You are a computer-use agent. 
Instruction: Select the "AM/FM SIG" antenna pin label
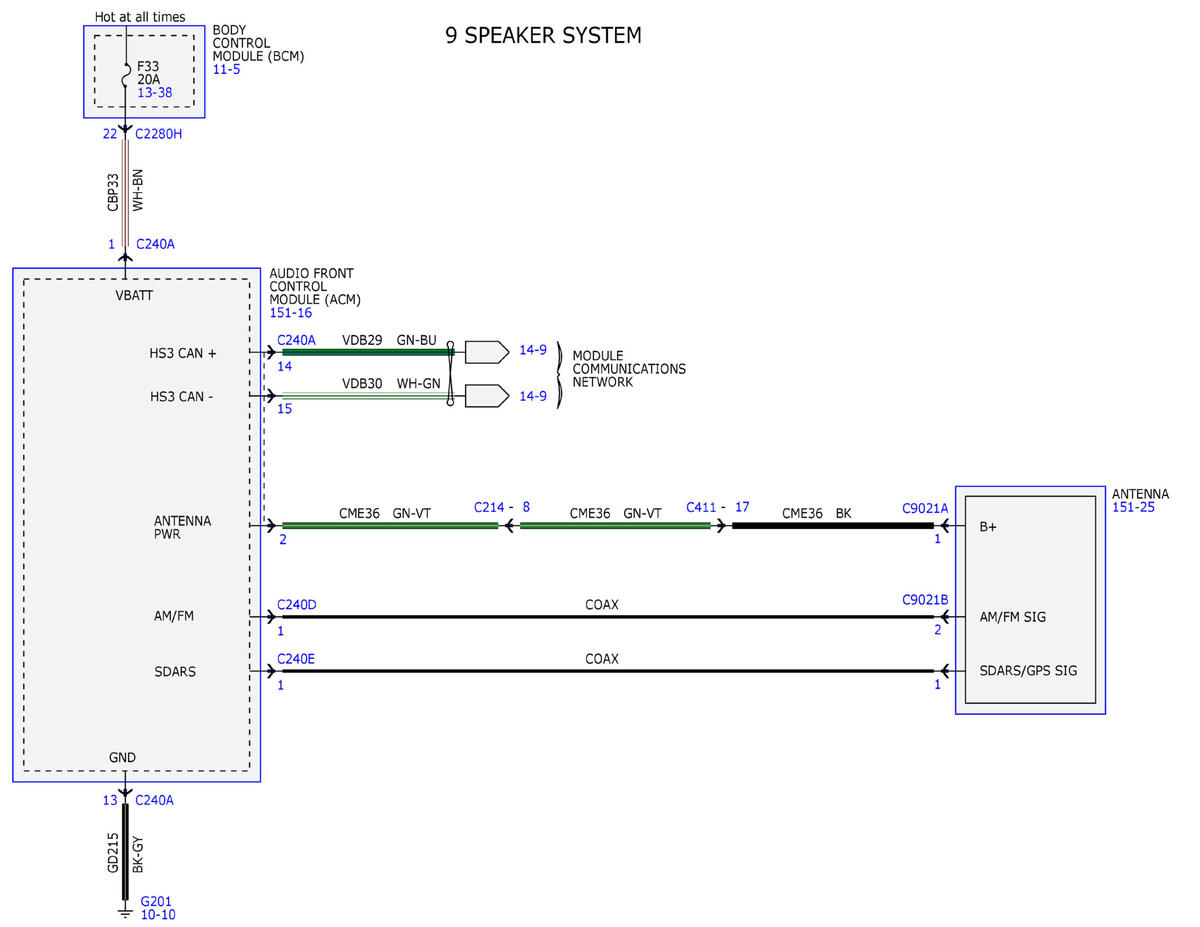pos(1013,617)
